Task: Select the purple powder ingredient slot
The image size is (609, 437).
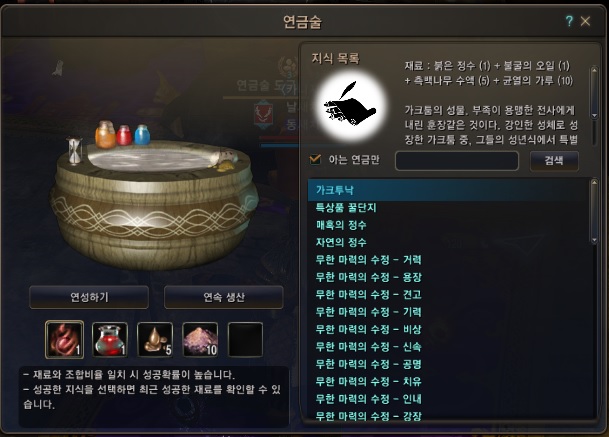Action: point(200,340)
